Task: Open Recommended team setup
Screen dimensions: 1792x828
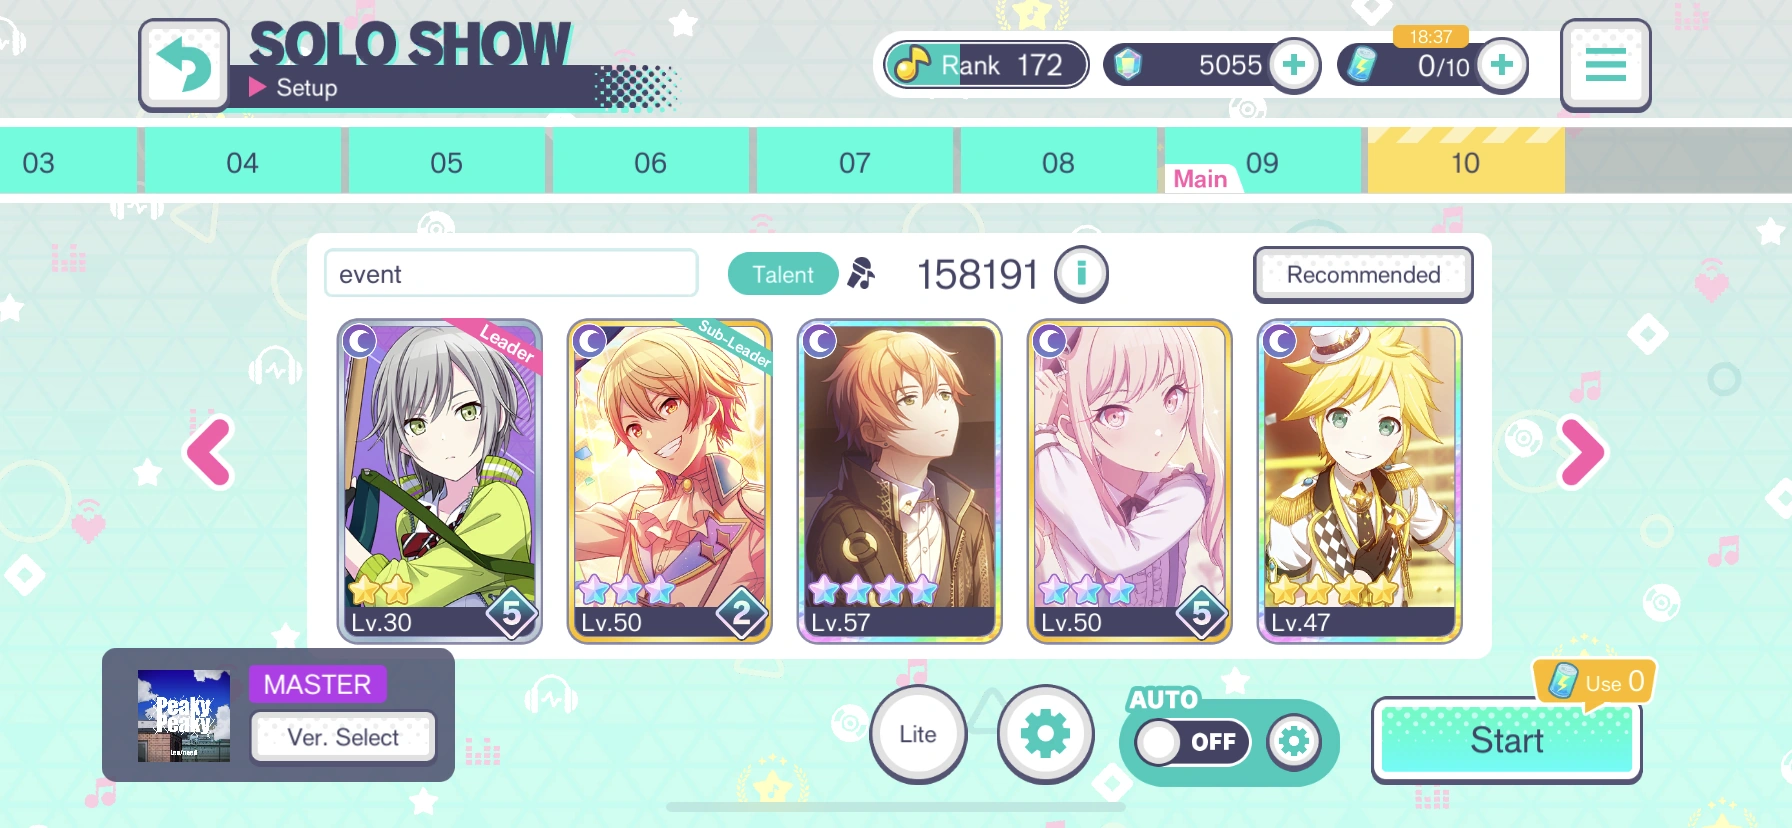Action: coord(1363,274)
